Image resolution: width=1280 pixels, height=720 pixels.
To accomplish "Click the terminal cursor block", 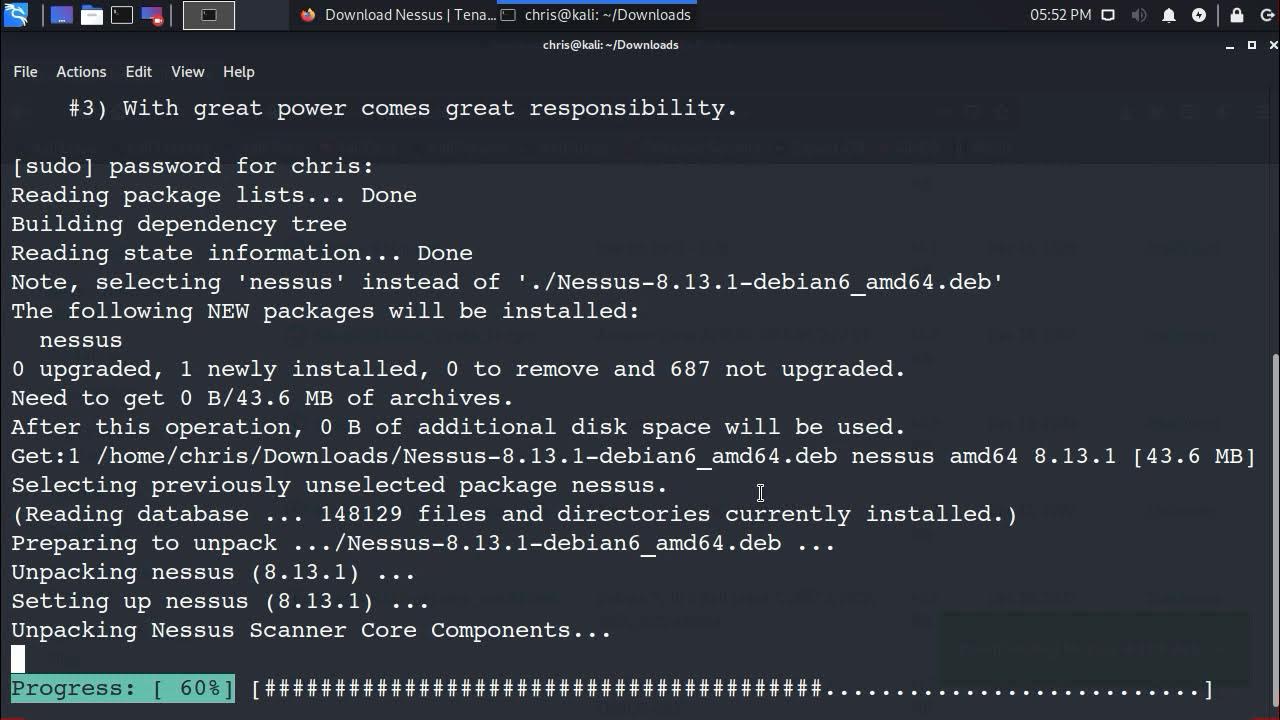I will point(18,659).
